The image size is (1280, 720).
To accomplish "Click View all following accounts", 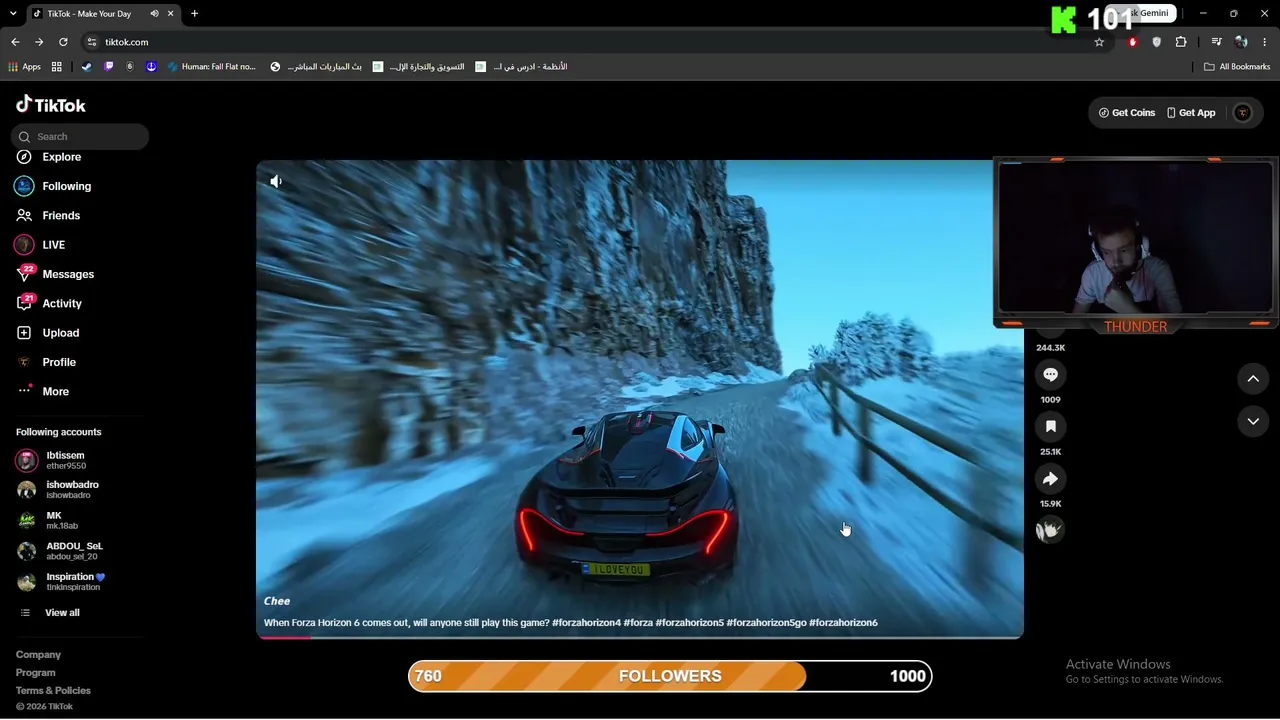I will [49, 613].
